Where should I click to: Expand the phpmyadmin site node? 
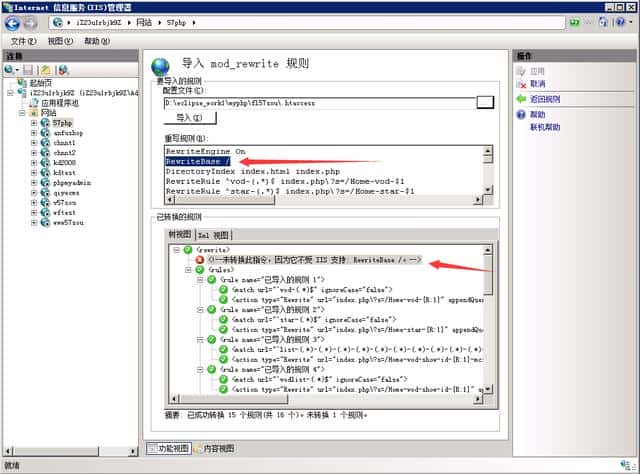pos(34,182)
